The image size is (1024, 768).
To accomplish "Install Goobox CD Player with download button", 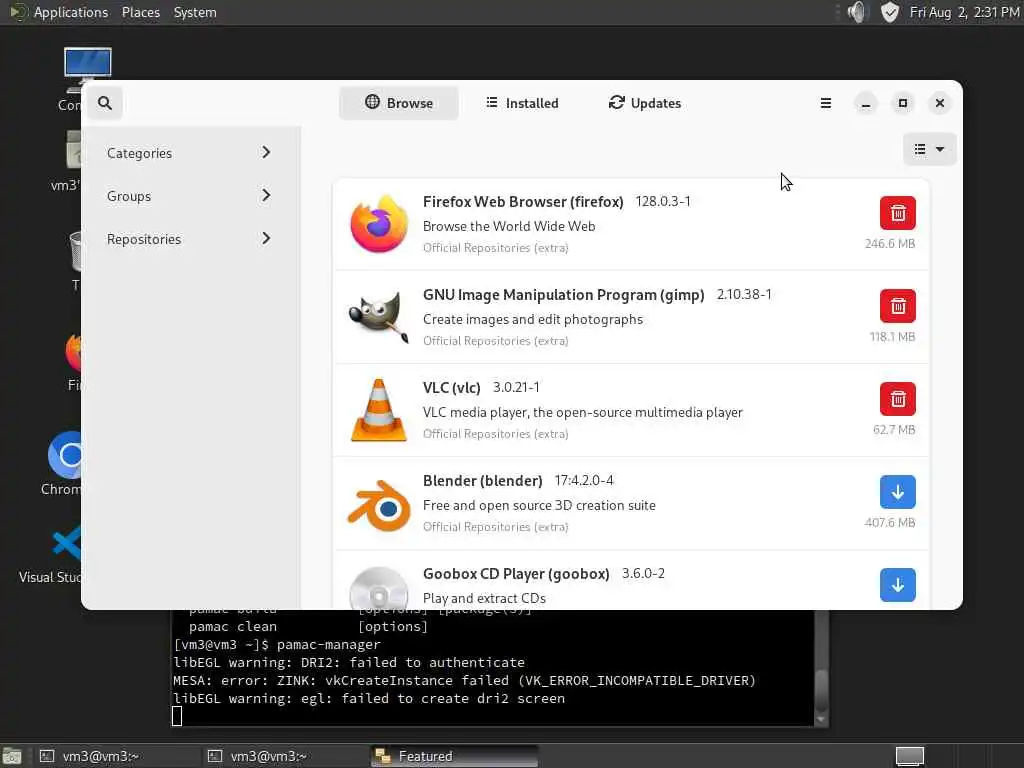I will pos(897,584).
